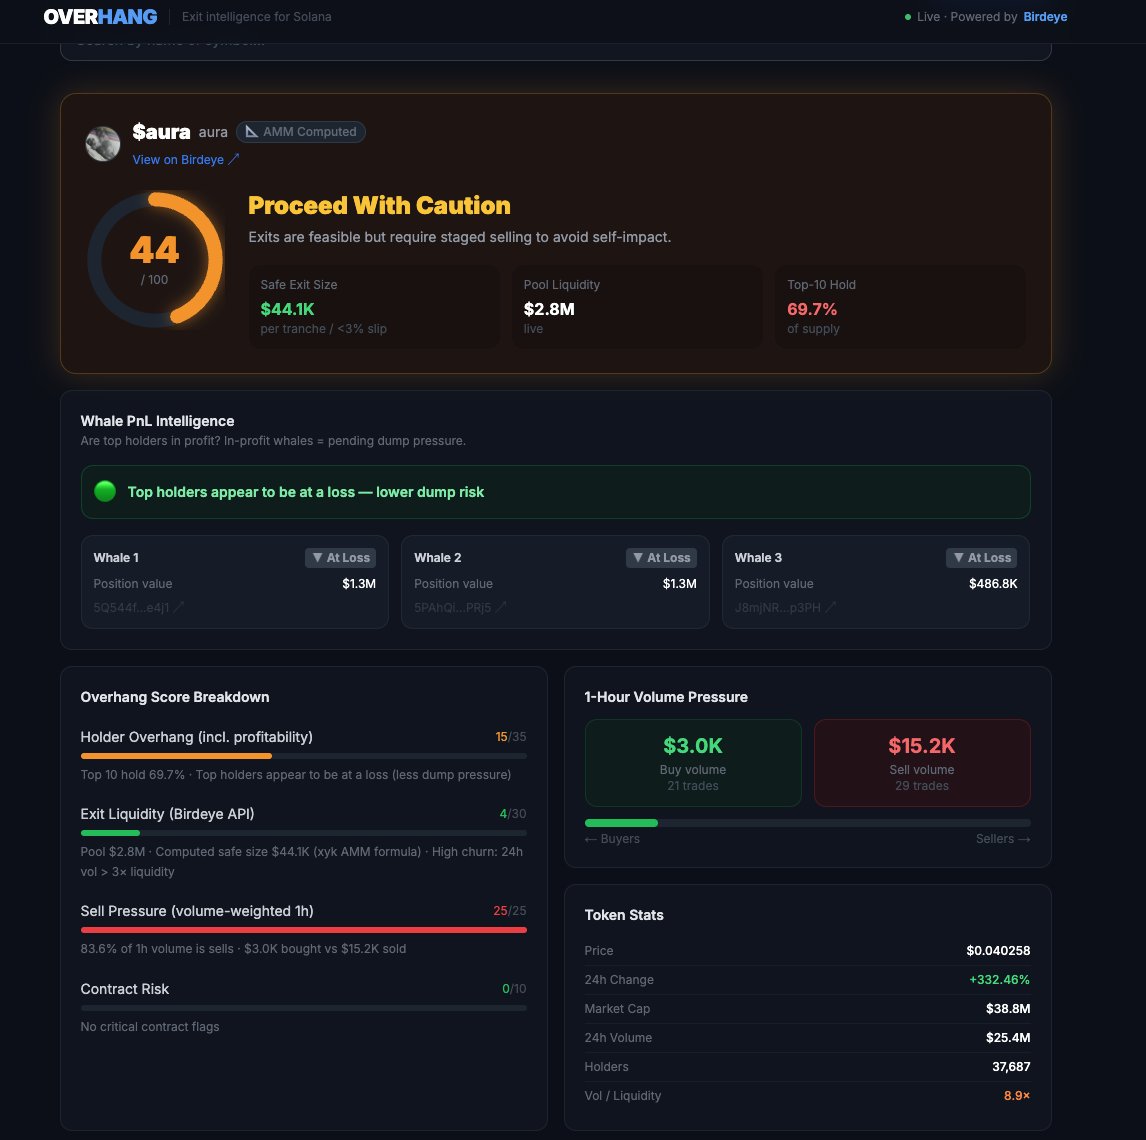Click the search by name input field
Screen dimensions: 1146x1140
555,50
